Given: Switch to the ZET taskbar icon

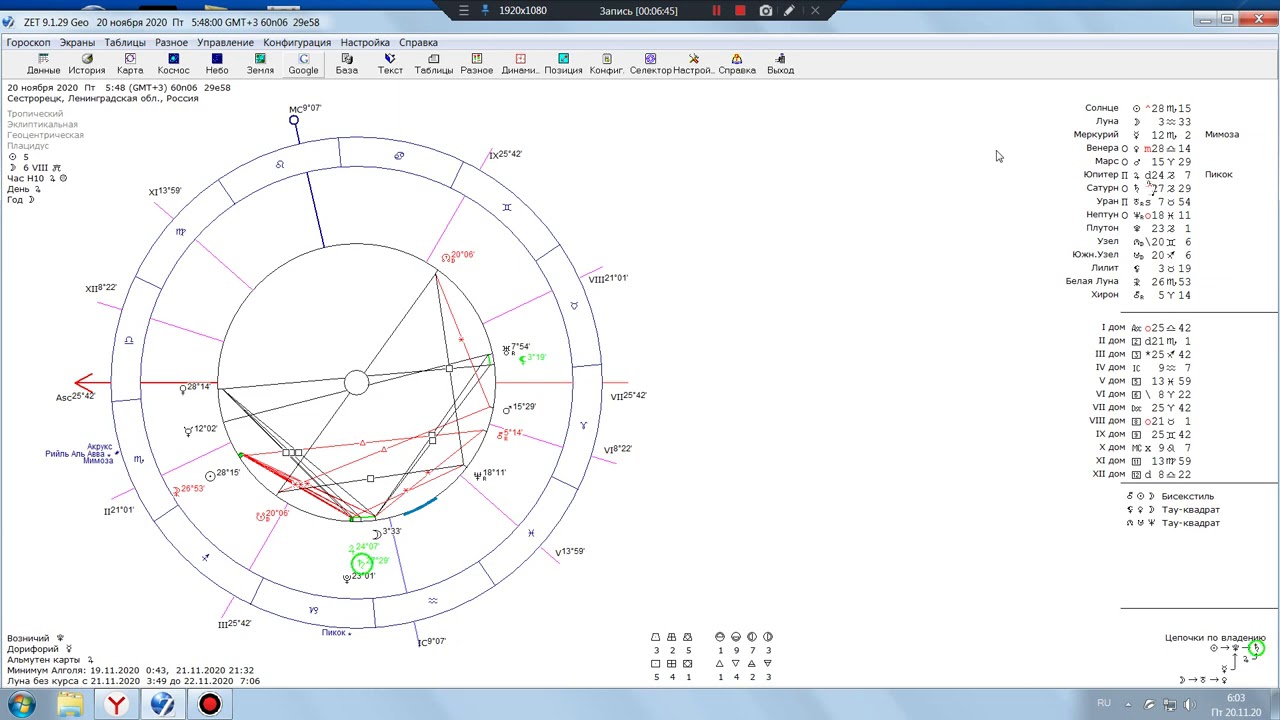Looking at the screenshot, I should (x=163, y=704).
